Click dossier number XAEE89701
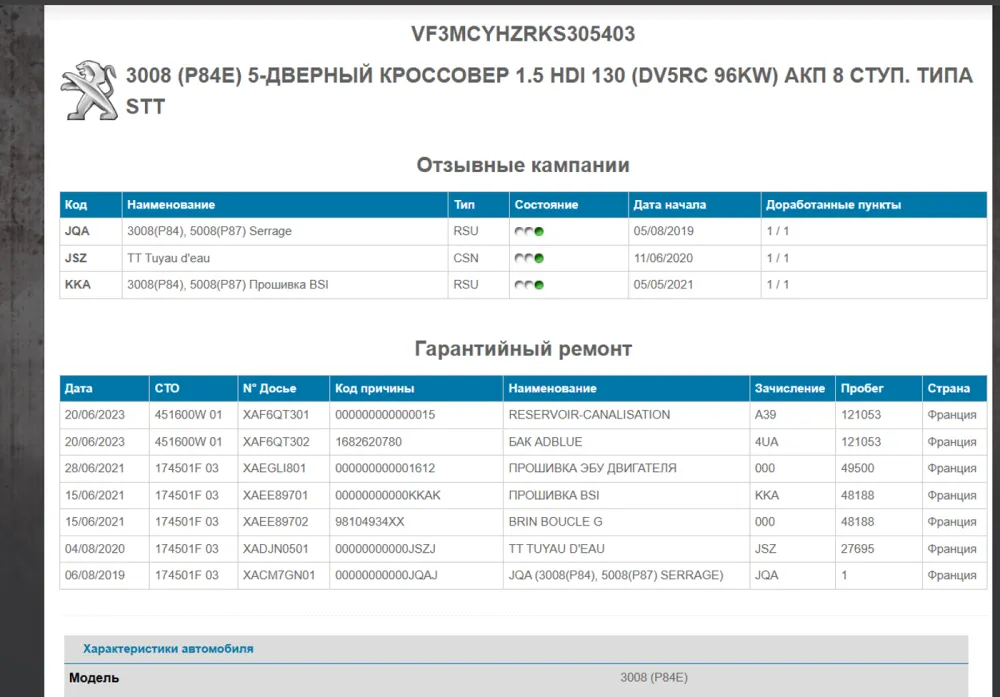The image size is (1000, 697). click(276, 495)
